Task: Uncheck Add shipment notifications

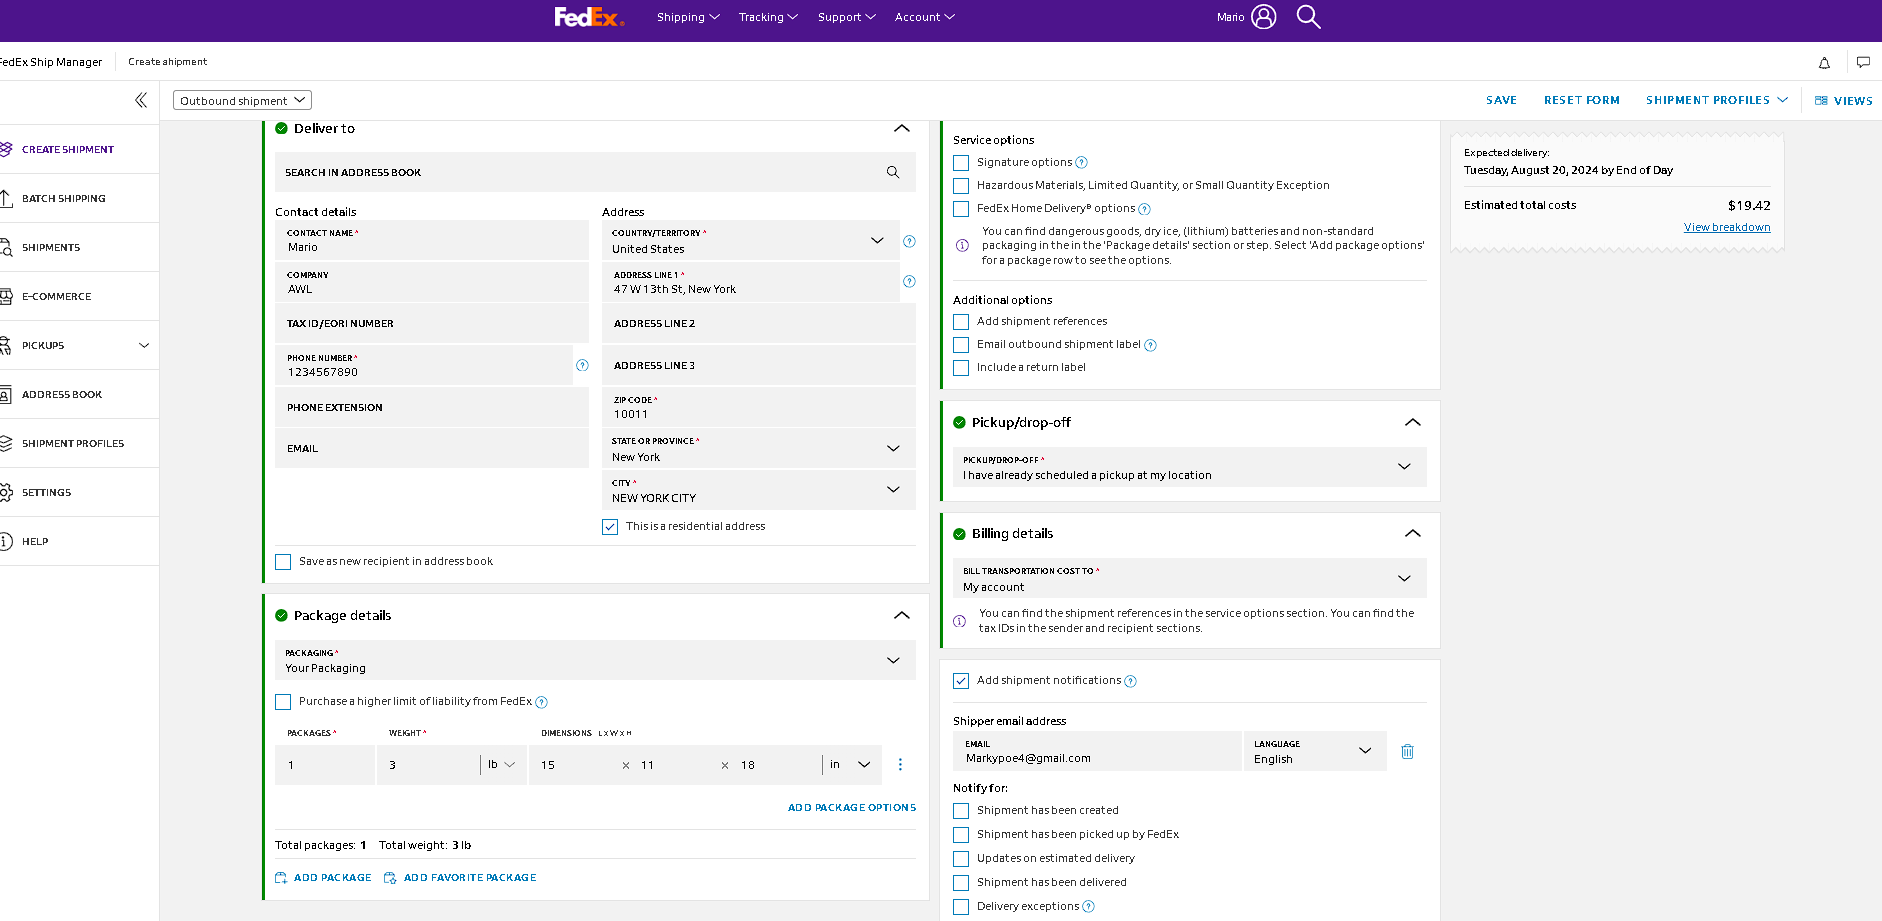Action: click(x=961, y=681)
